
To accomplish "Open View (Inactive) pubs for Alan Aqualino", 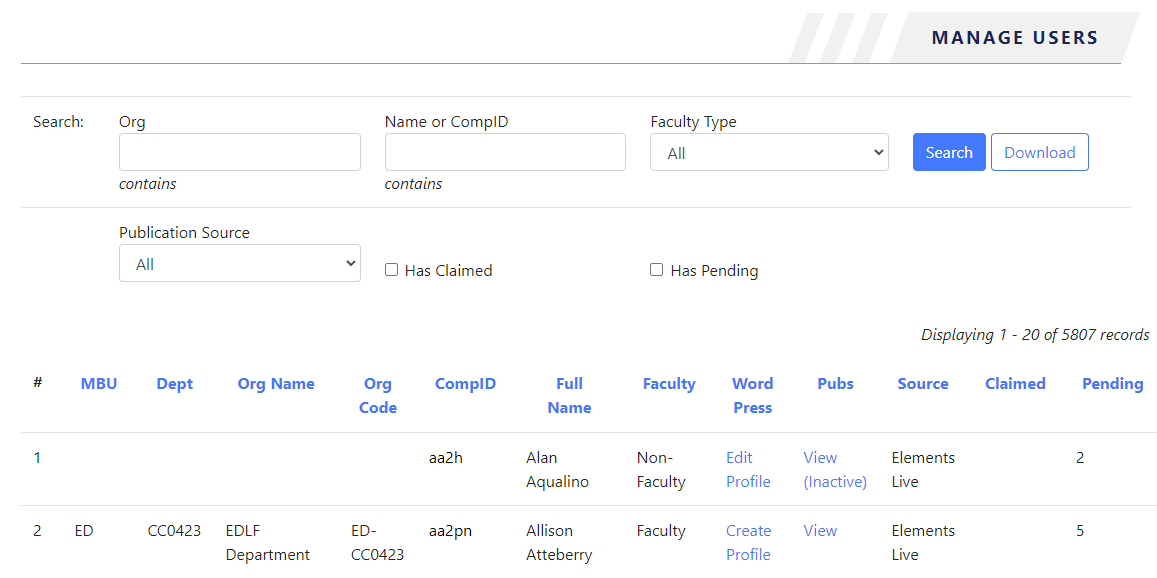I will tap(834, 469).
